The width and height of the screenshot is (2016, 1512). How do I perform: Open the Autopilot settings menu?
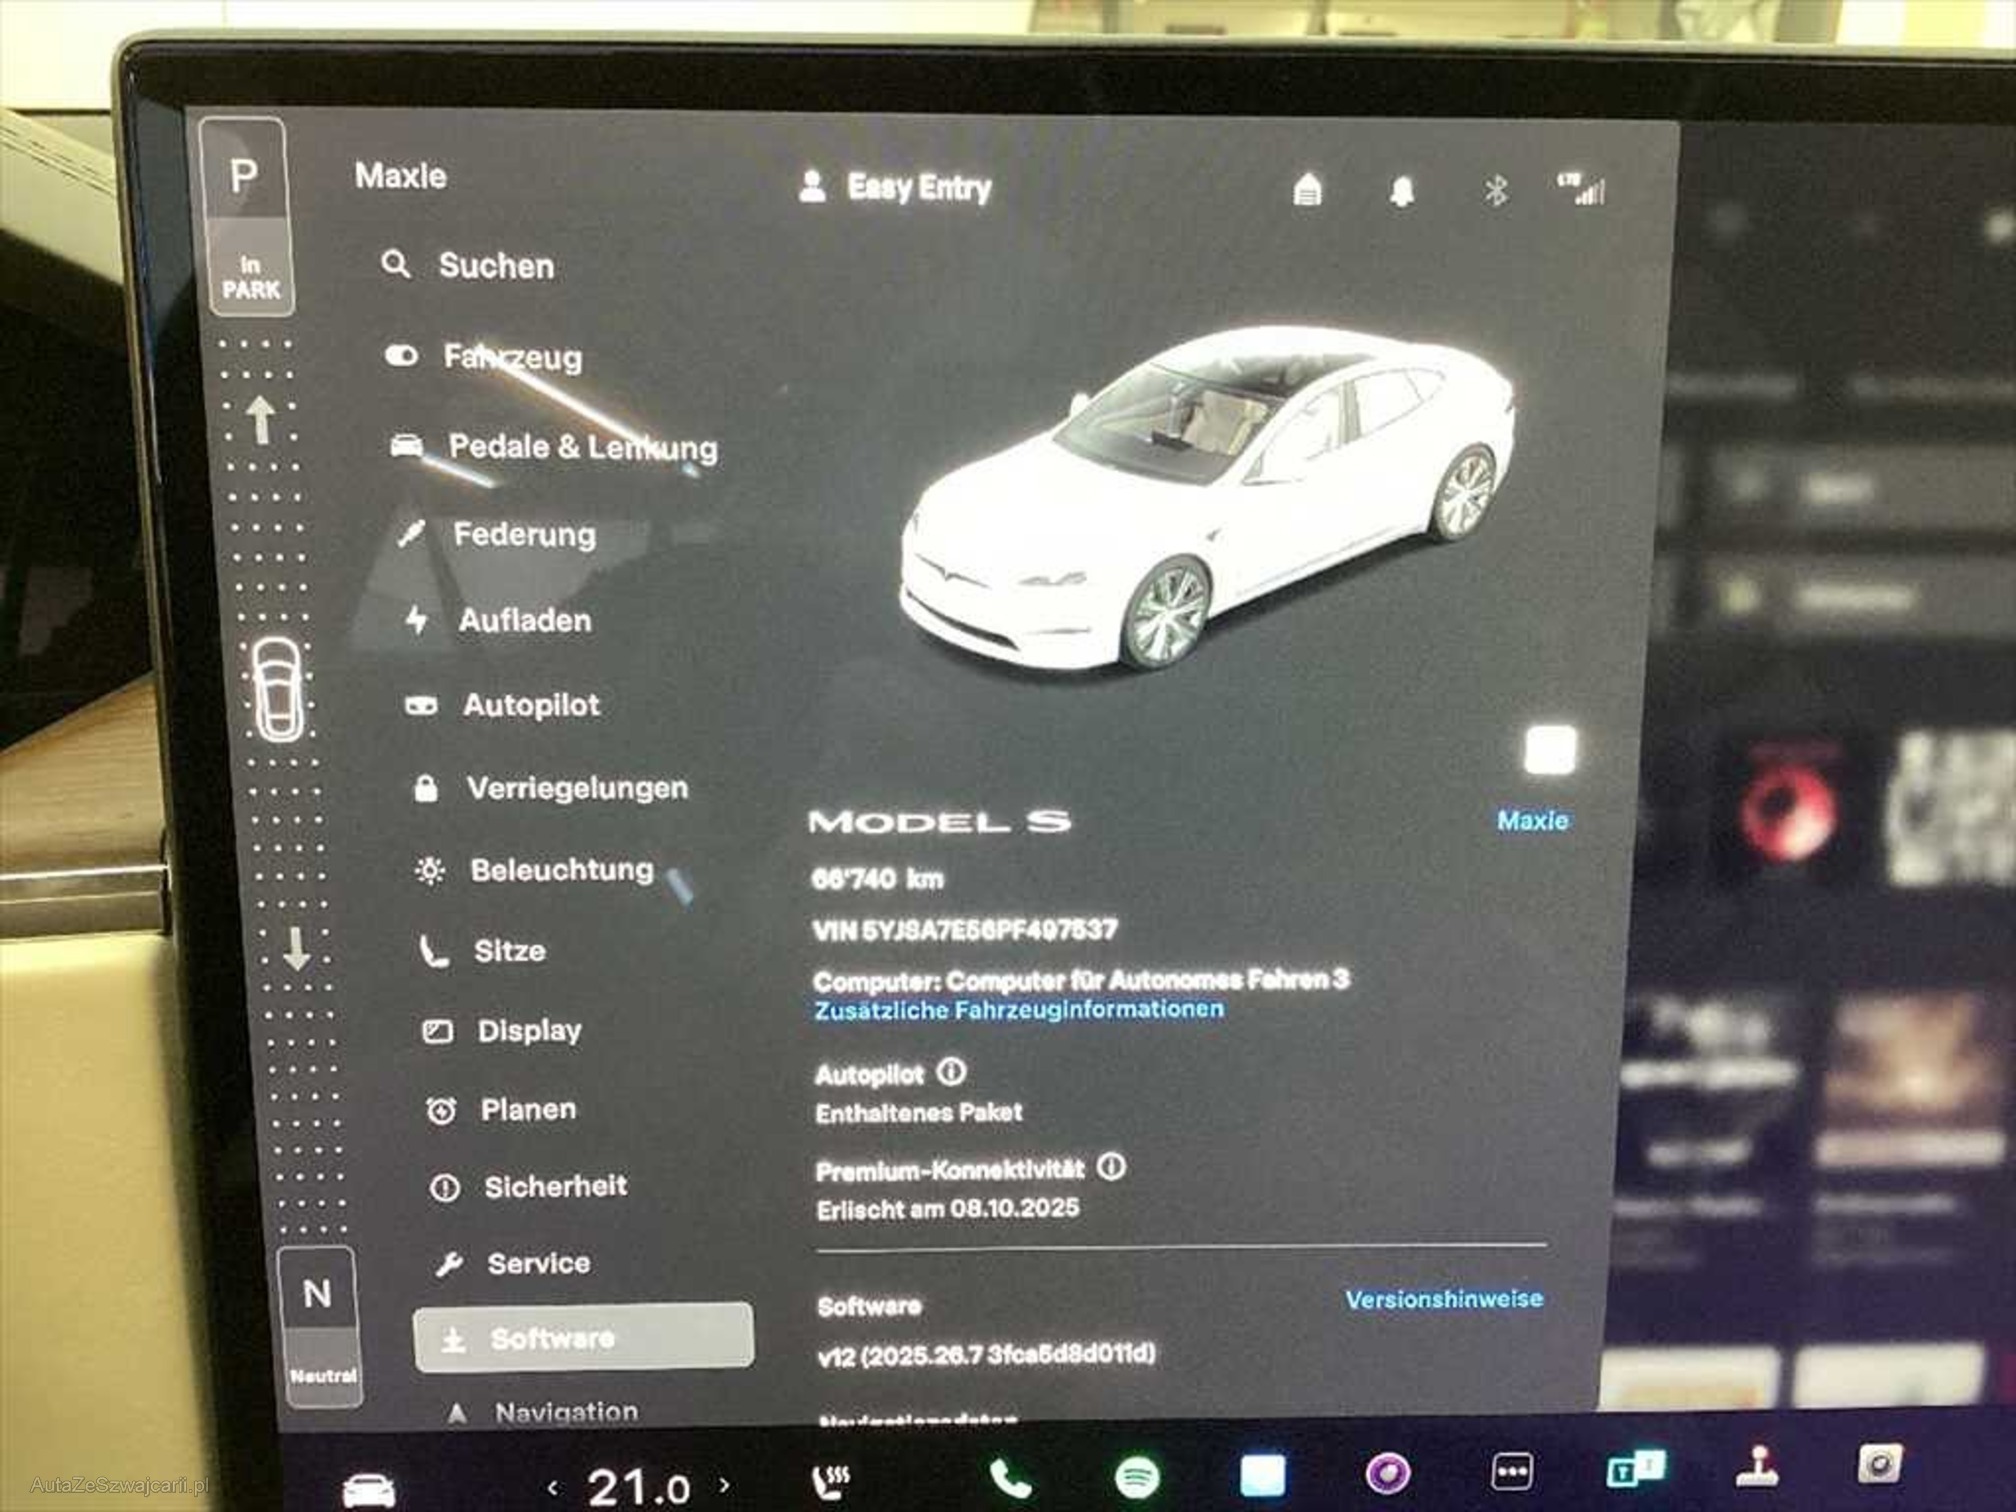(x=530, y=705)
